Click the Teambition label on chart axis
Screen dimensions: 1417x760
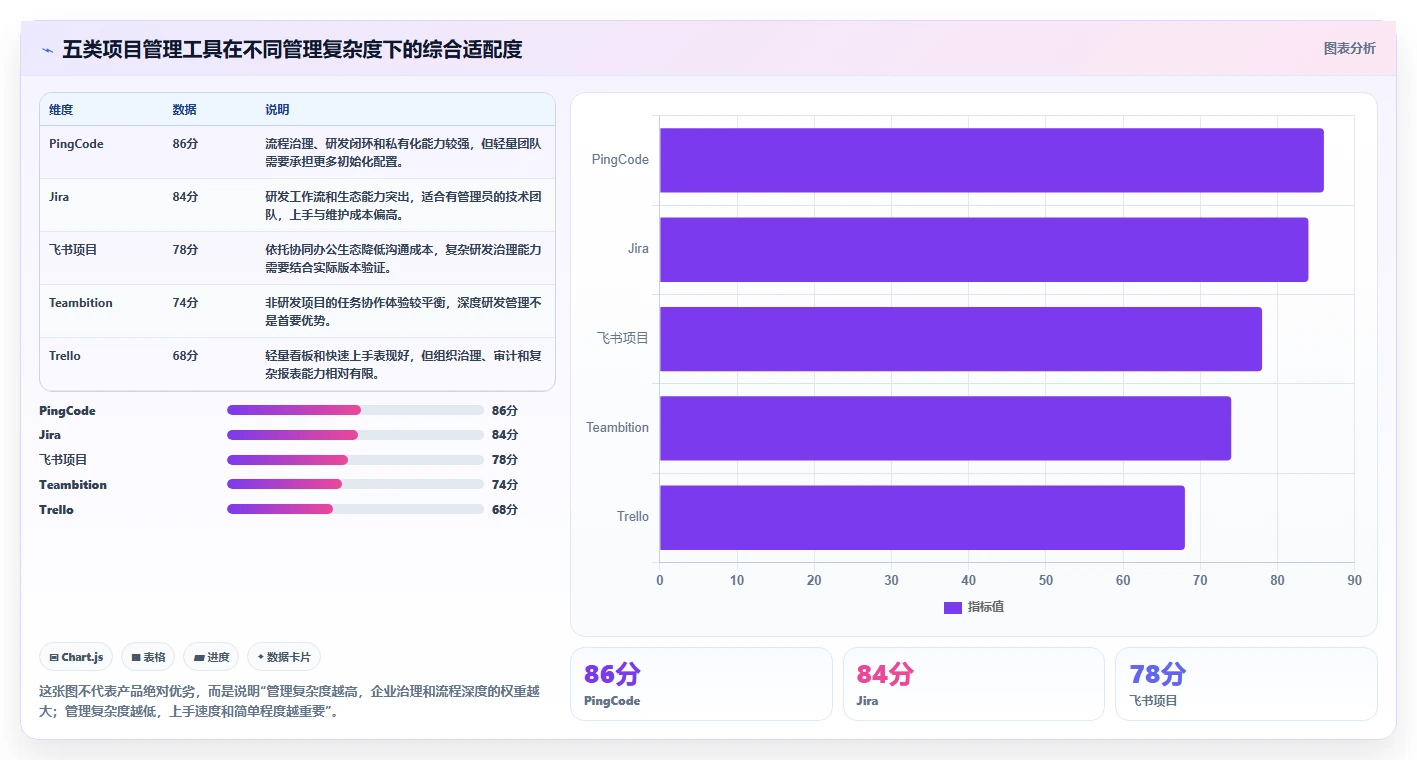pos(617,428)
